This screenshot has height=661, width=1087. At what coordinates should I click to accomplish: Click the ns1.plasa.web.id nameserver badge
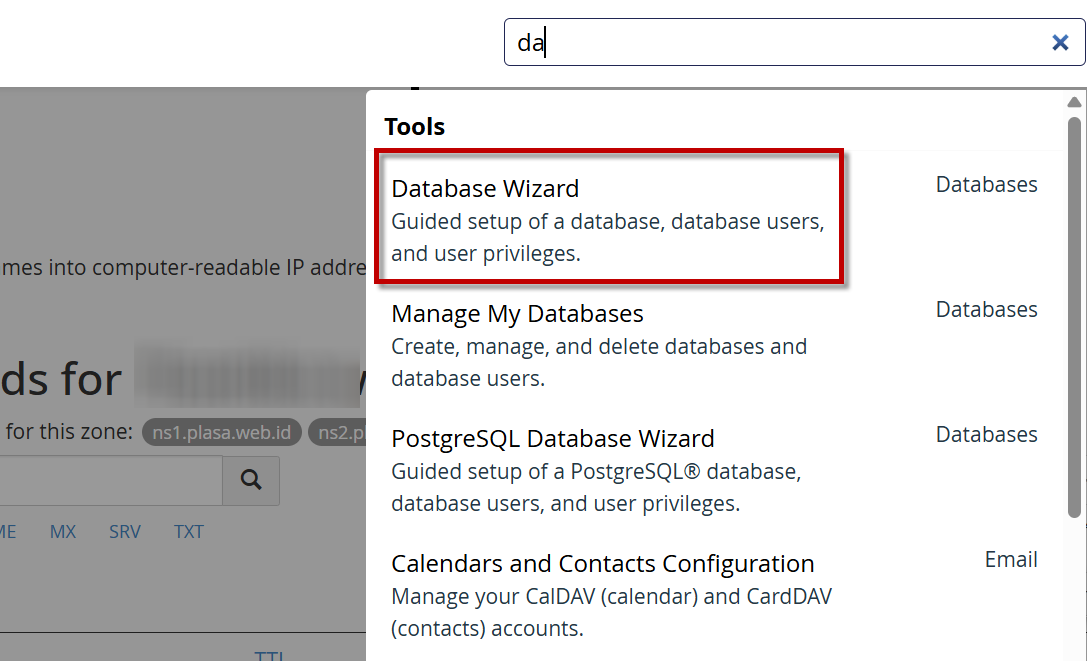(x=221, y=432)
